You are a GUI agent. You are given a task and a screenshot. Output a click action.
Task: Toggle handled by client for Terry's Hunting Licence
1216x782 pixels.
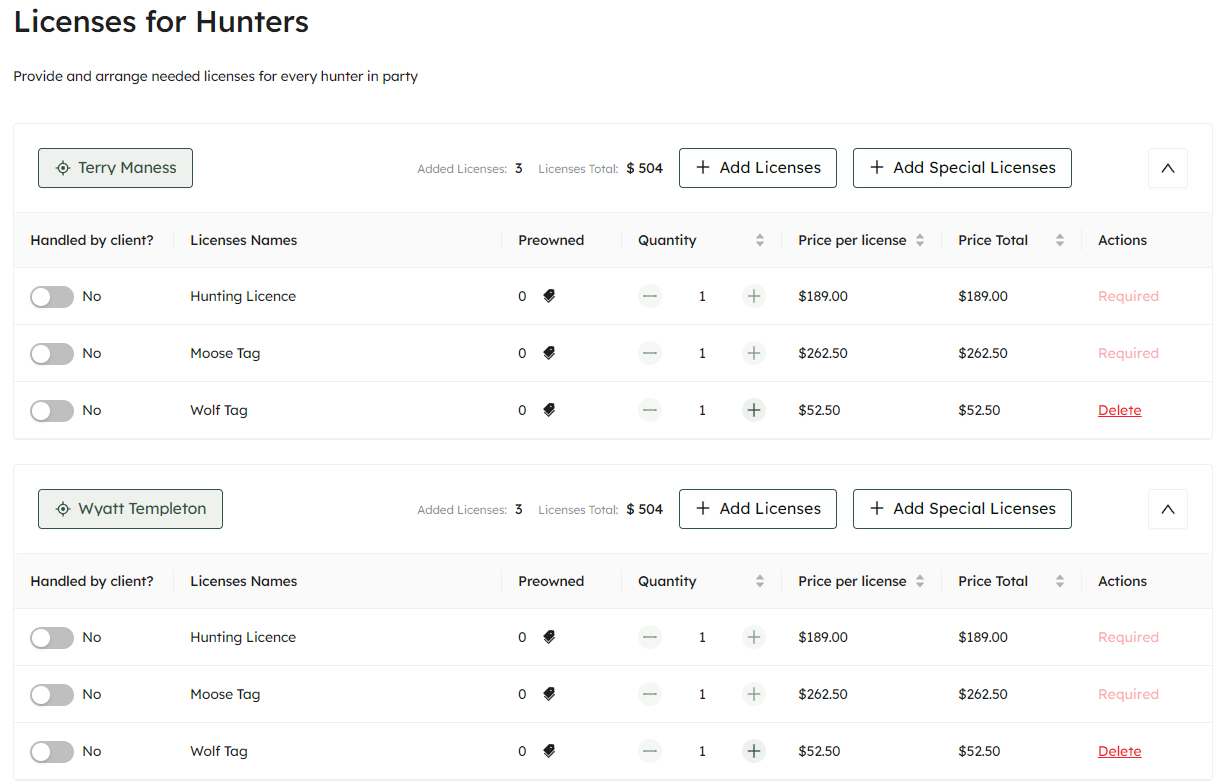[x=52, y=297]
